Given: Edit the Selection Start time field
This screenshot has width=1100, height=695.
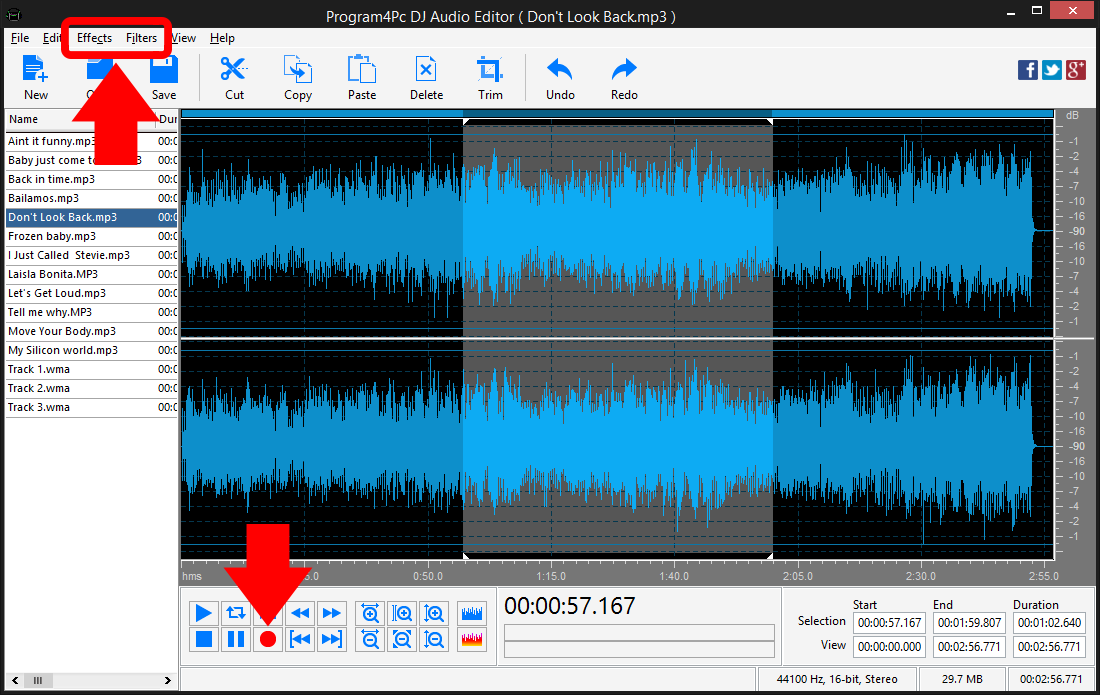Looking at the screenshot, I should point(890,621).
